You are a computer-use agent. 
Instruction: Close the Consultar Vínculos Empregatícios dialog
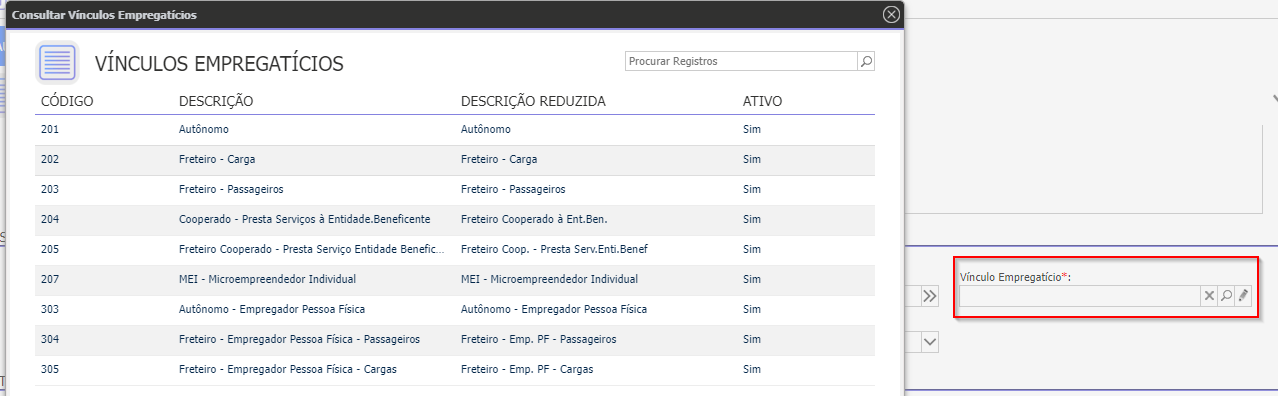point(891,14)
